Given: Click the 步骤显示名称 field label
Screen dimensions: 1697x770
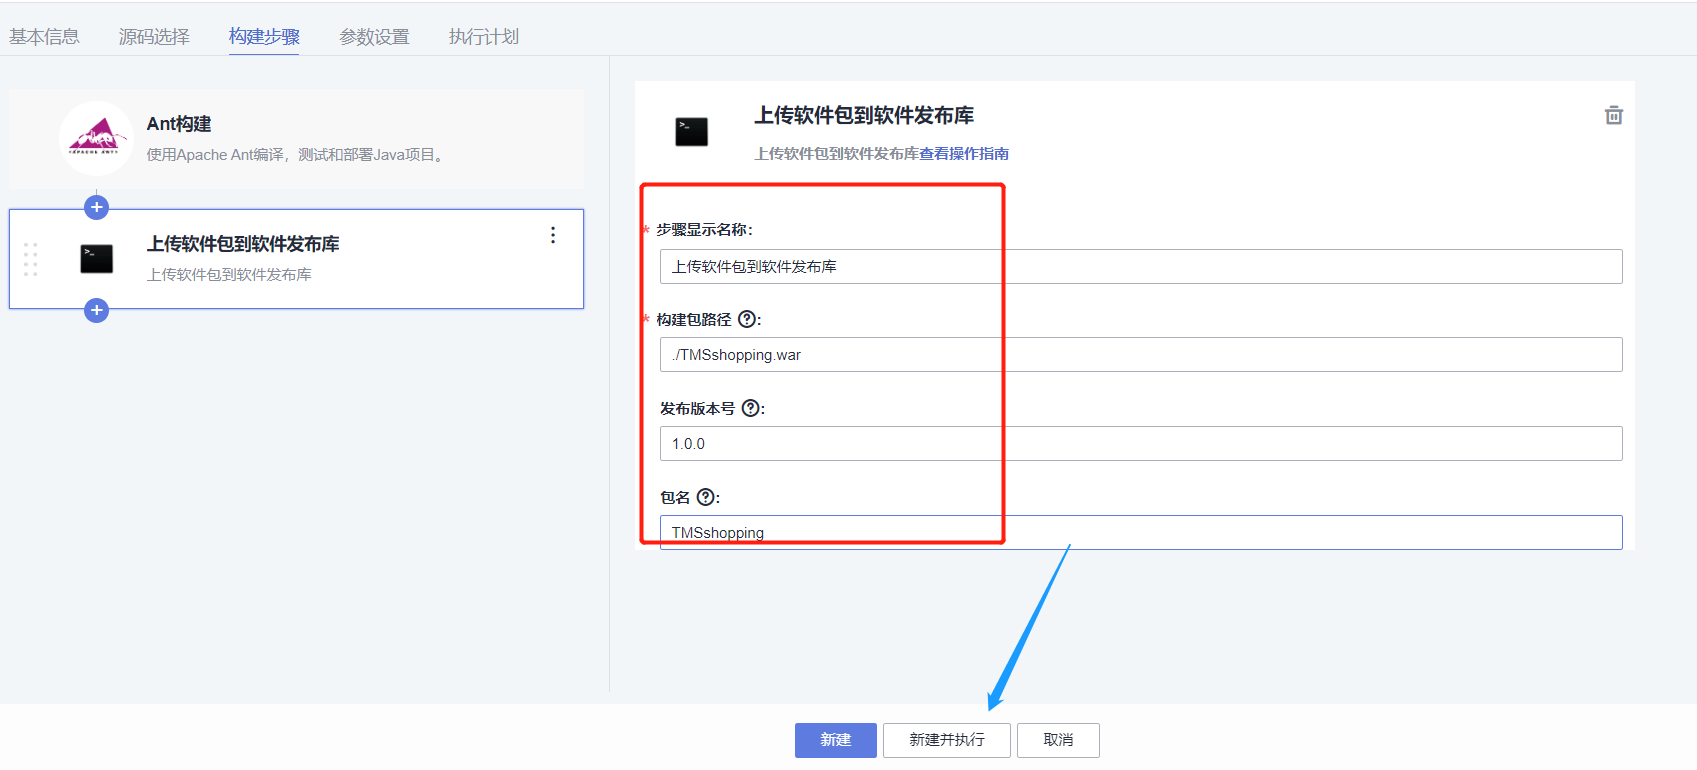Looking at the screenshot, I should click(x=704, y=230).
